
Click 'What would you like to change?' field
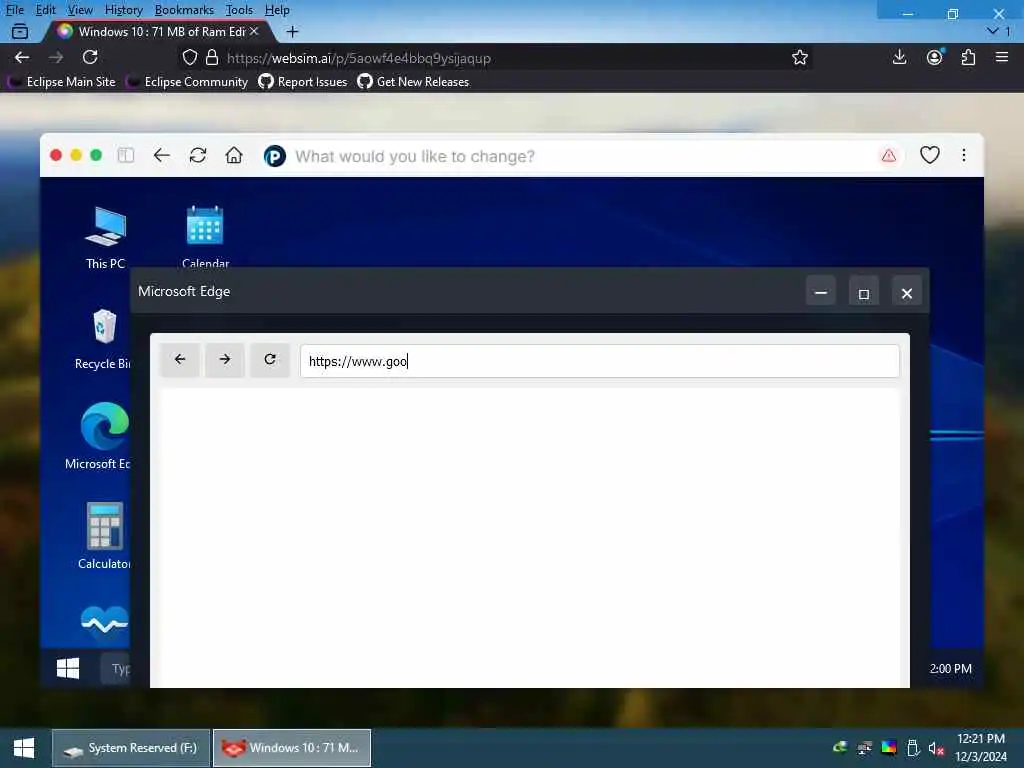click(x=581, y=157)
